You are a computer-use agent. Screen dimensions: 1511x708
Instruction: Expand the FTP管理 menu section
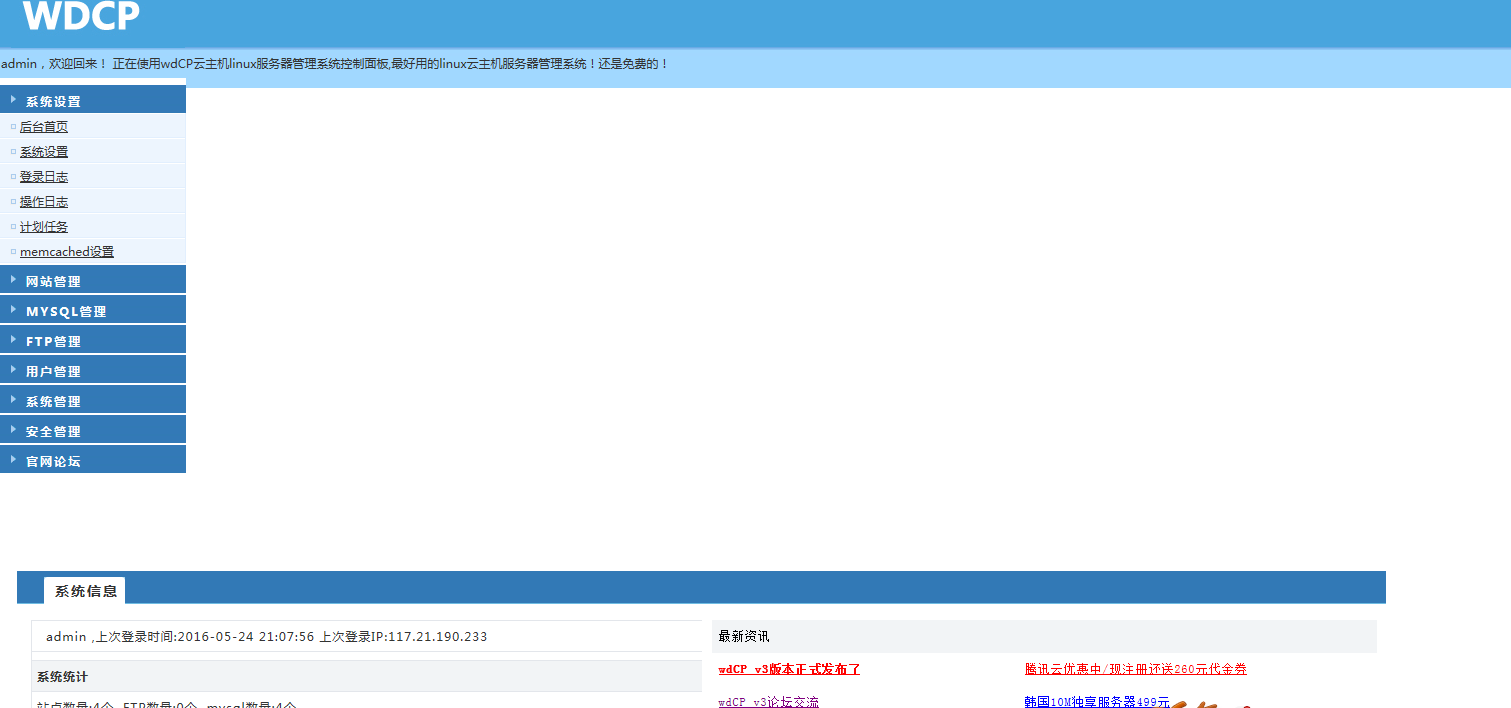[x=93, y=341]
